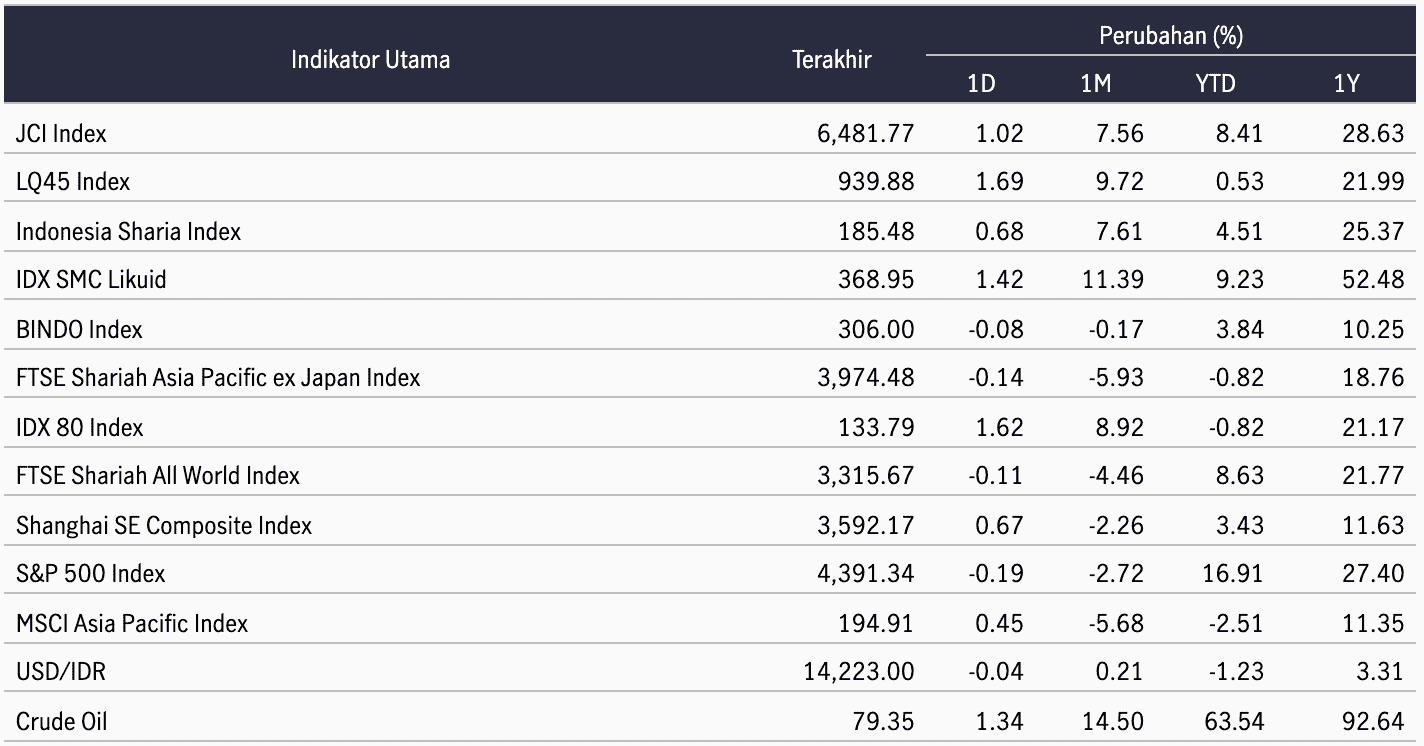This screenshot has height=746, width=1424.
Task: Select BINDO last value 306.00
Action: click(x=876, y=329)
